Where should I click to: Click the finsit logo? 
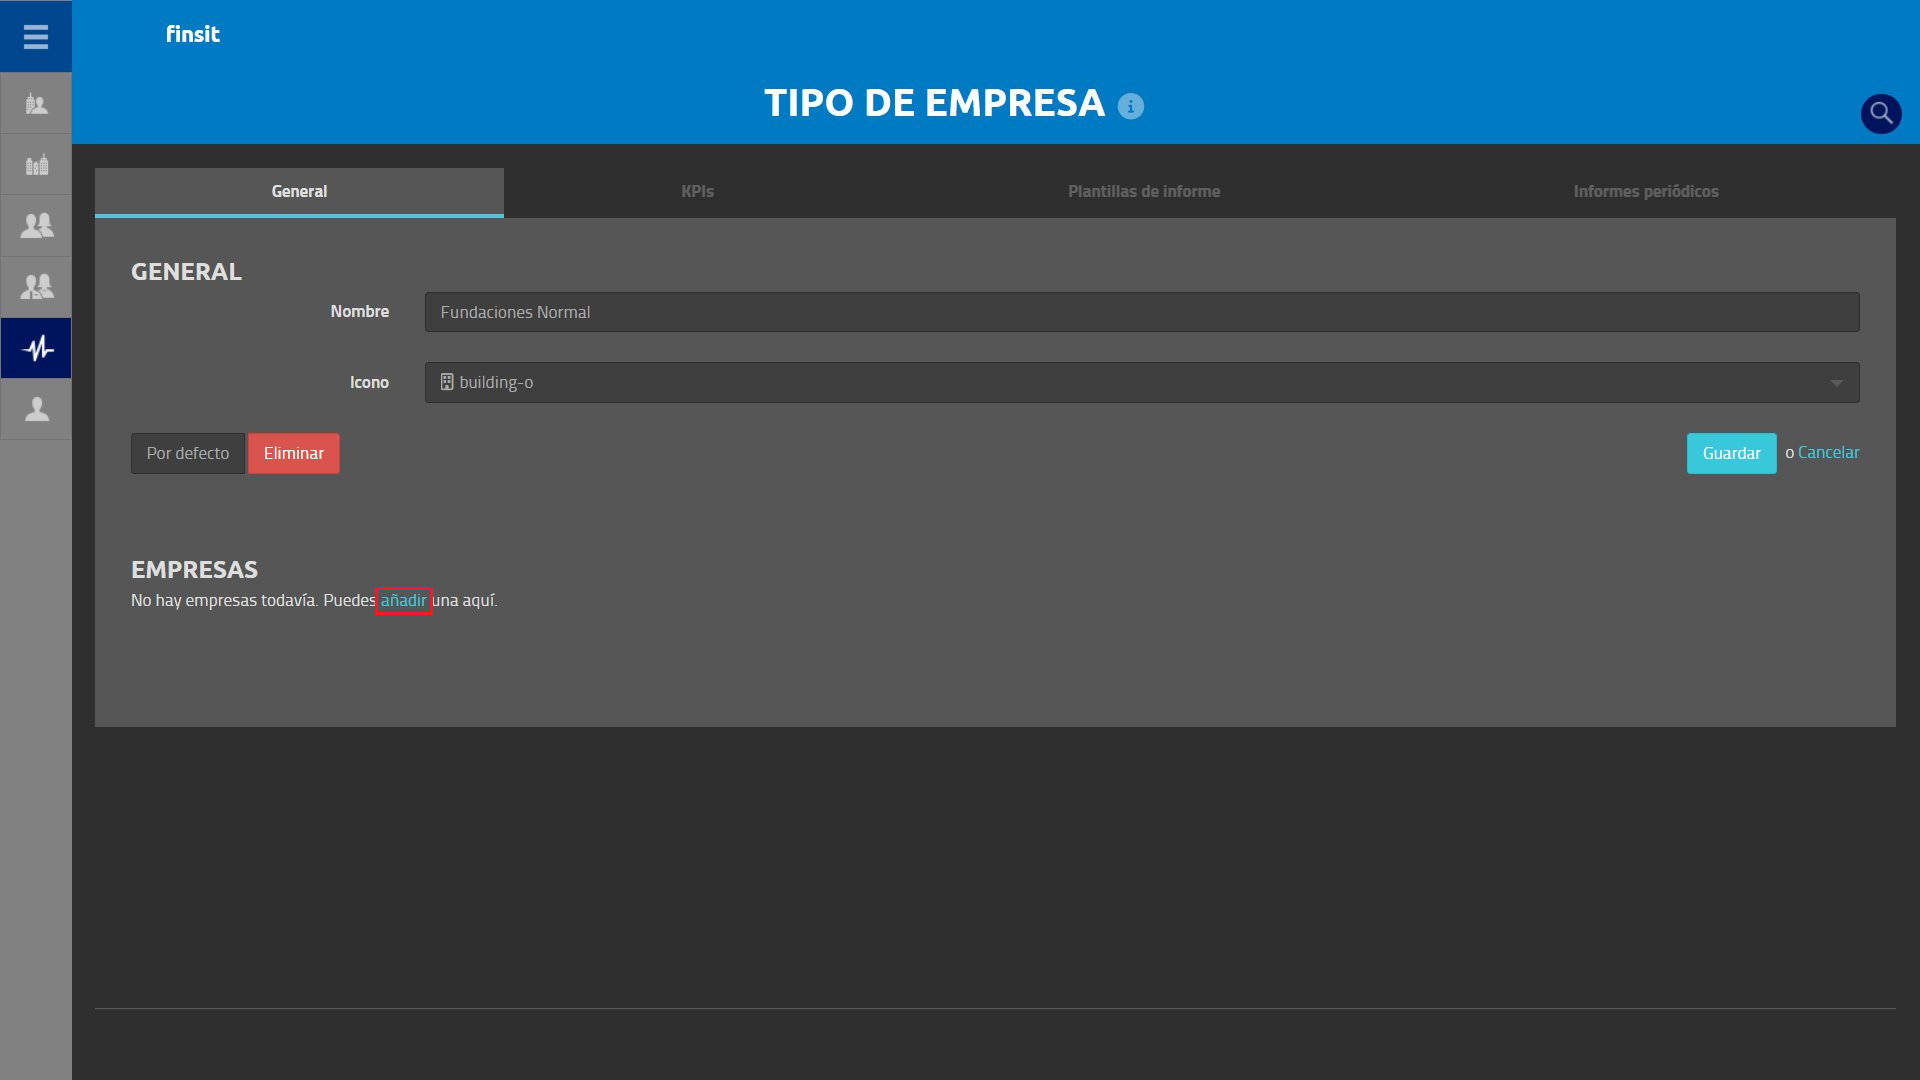click(192, 34)
